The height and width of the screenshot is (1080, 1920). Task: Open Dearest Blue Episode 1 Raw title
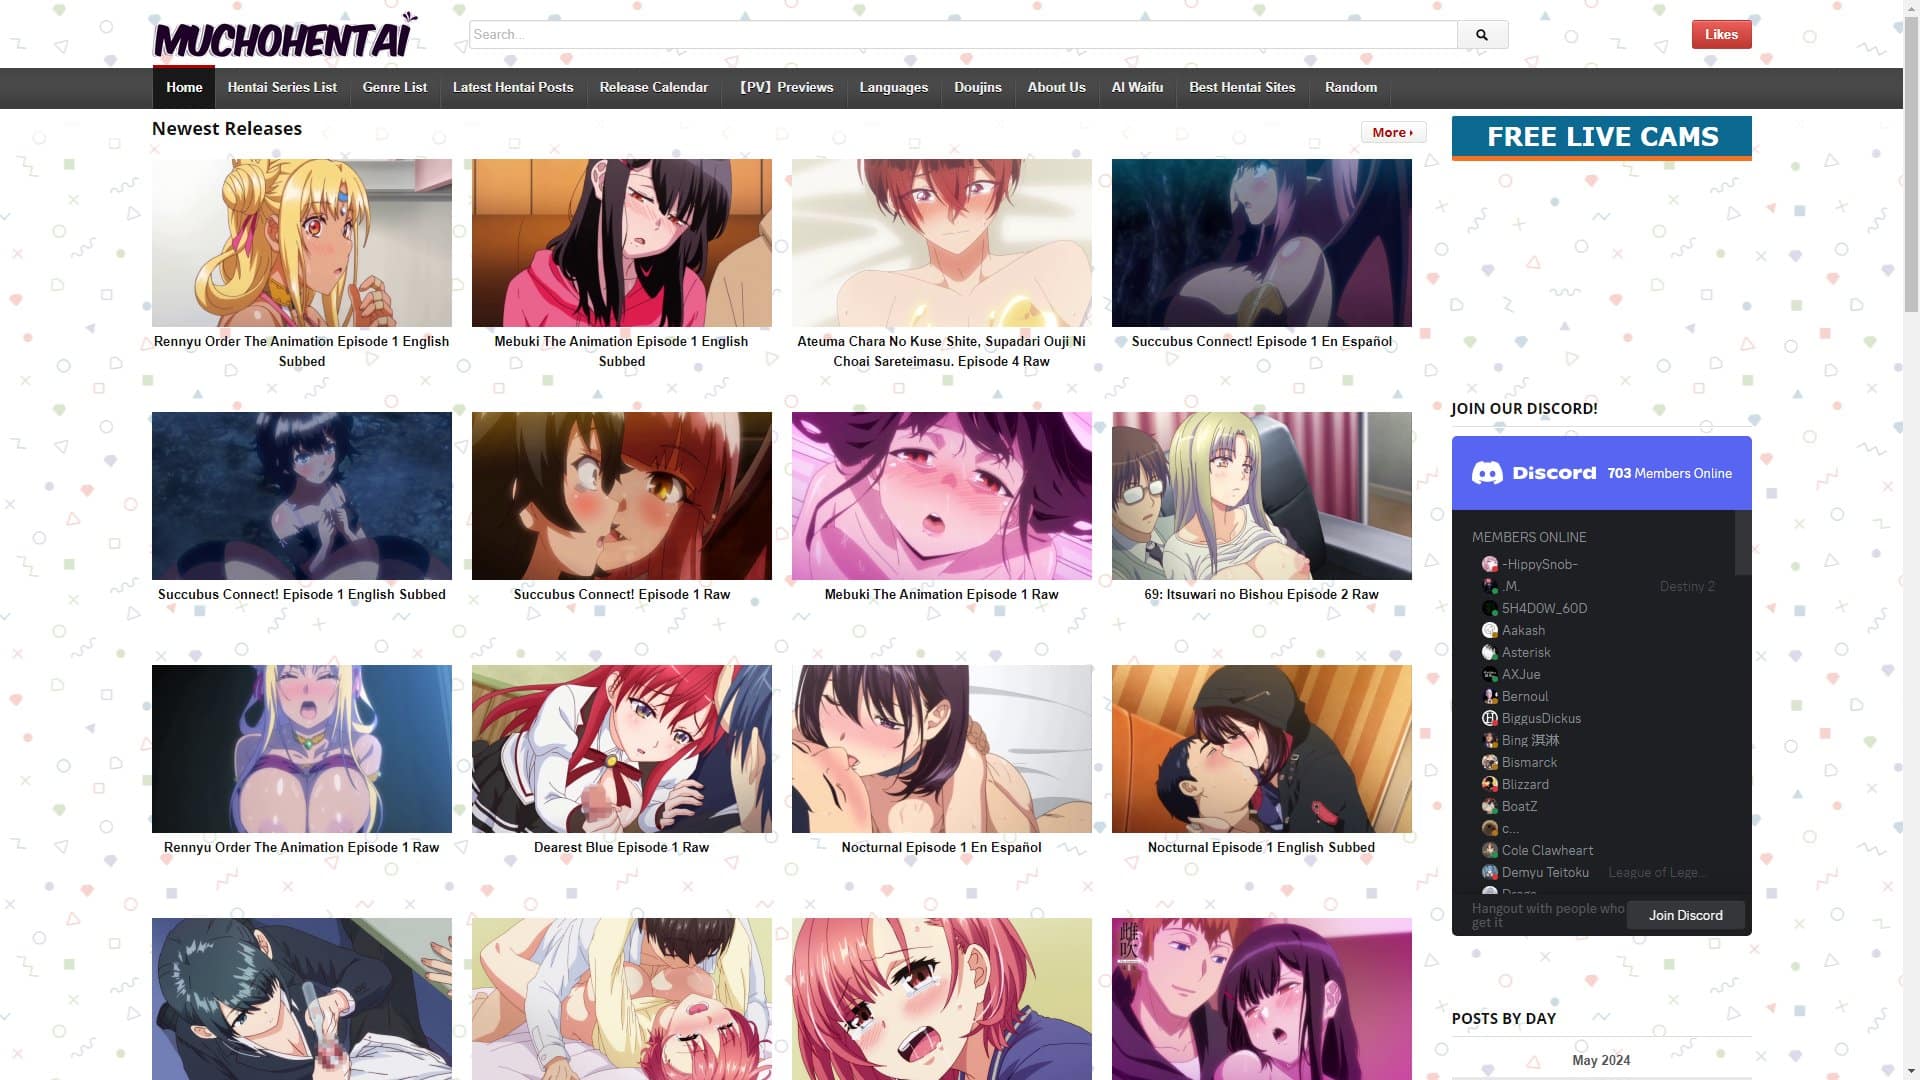622,847
